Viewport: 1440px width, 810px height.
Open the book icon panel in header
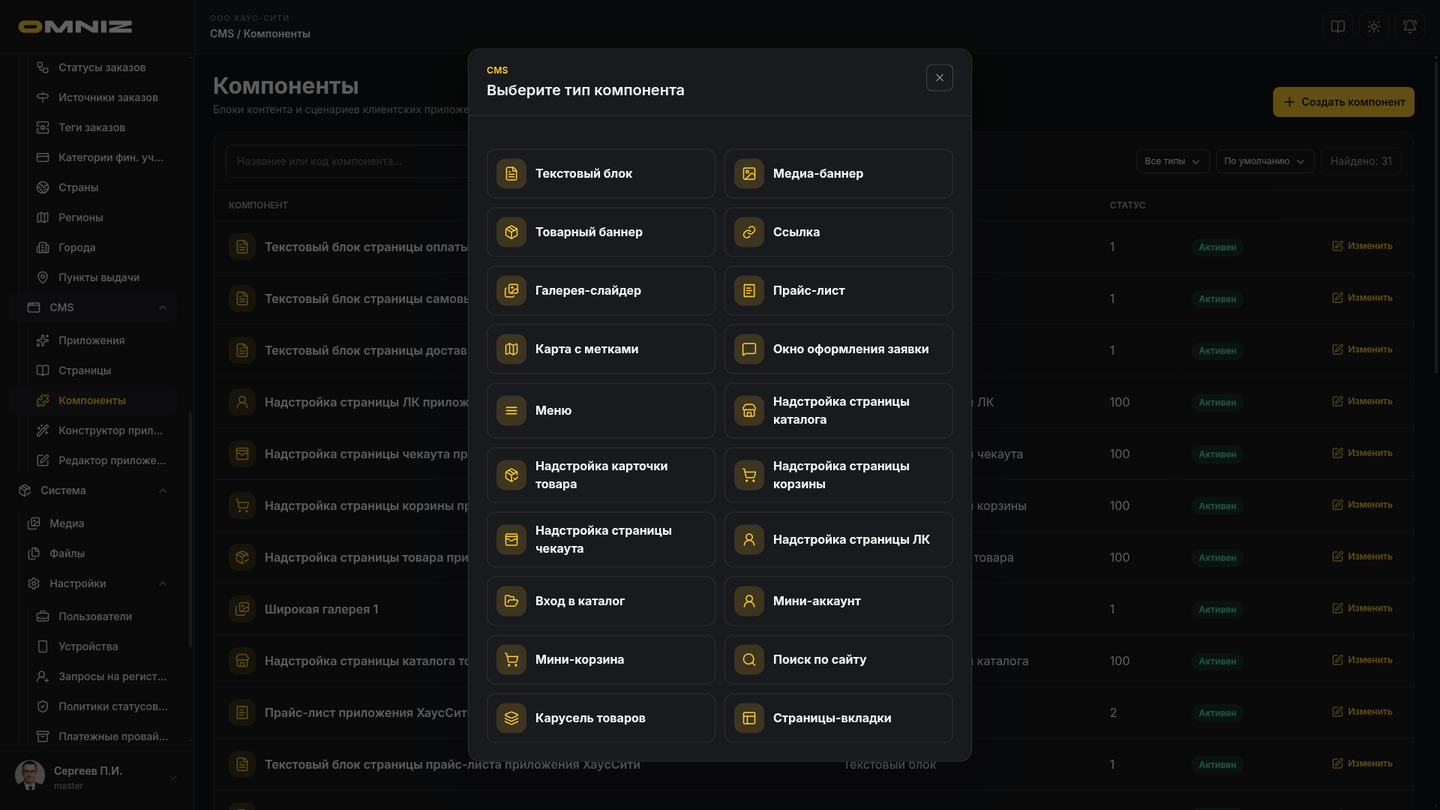coord(1338,27)
